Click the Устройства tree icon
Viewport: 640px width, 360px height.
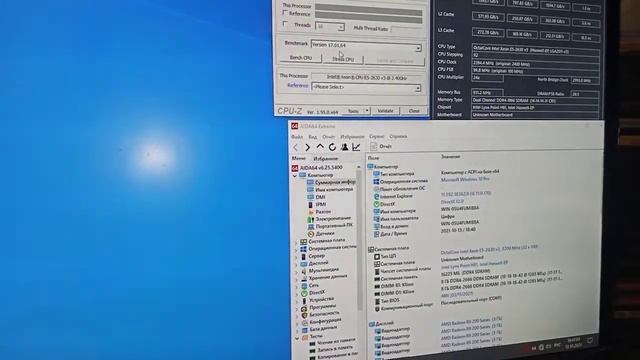[x=304, y=300]
